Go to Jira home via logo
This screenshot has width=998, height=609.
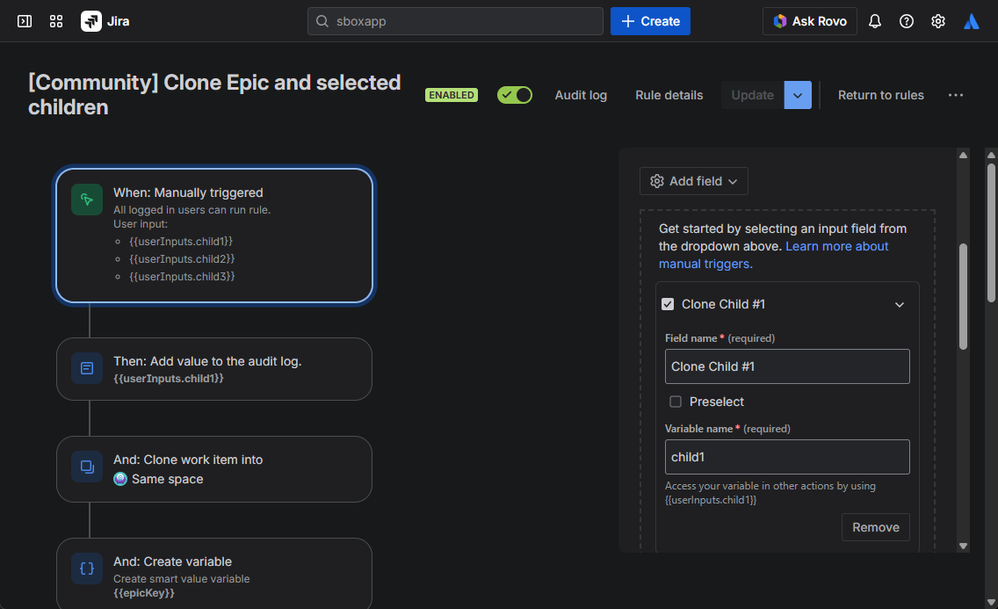pos(105,21)
